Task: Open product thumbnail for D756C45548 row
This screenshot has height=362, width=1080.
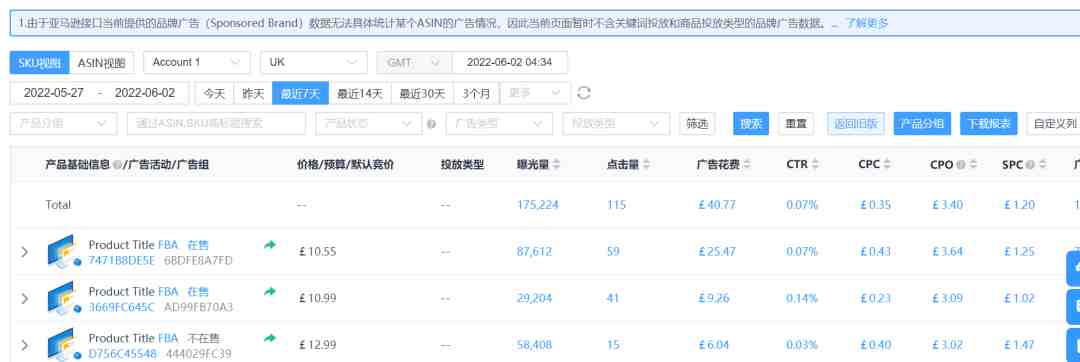Action: tap(65, 345)
